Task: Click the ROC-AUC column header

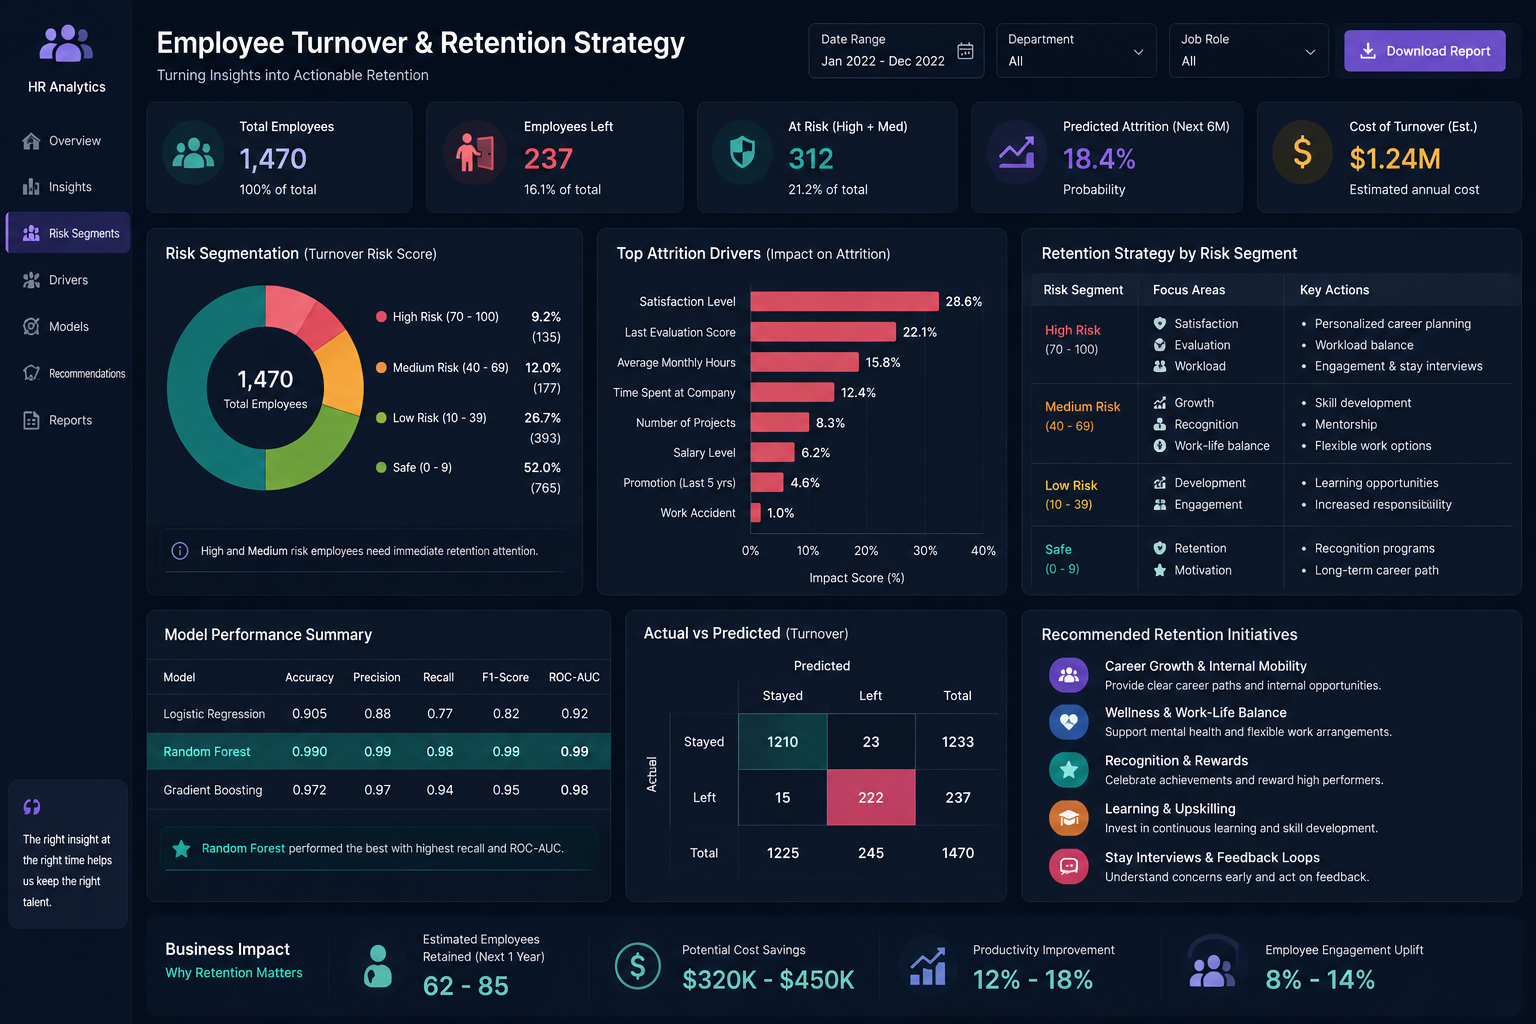Action: click(574, 678)
